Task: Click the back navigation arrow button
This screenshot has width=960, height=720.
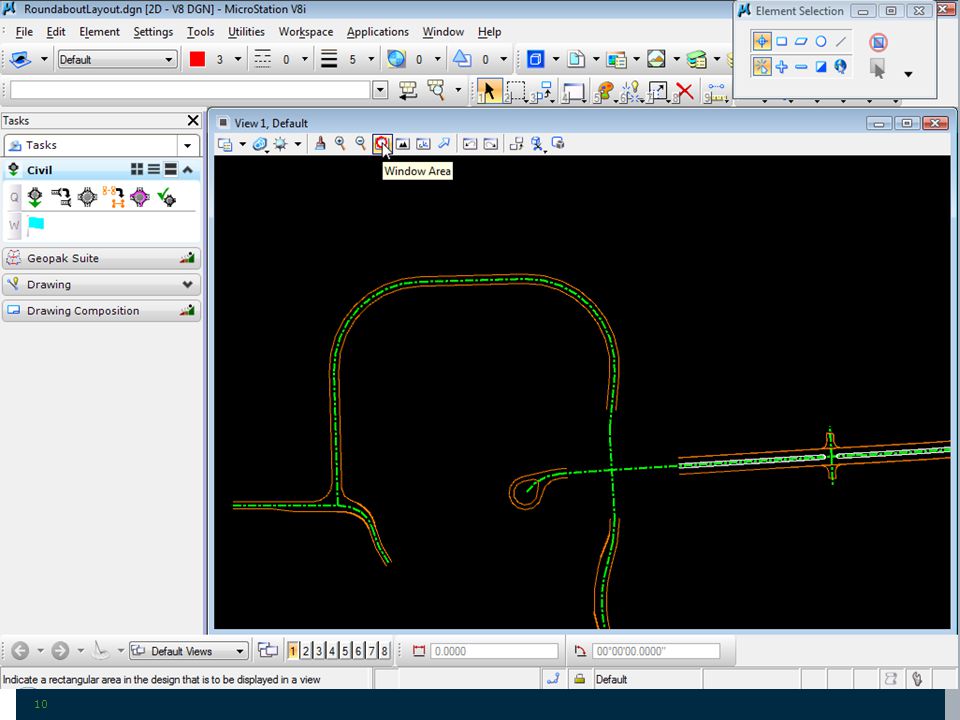Action: [x=20, y=650]
